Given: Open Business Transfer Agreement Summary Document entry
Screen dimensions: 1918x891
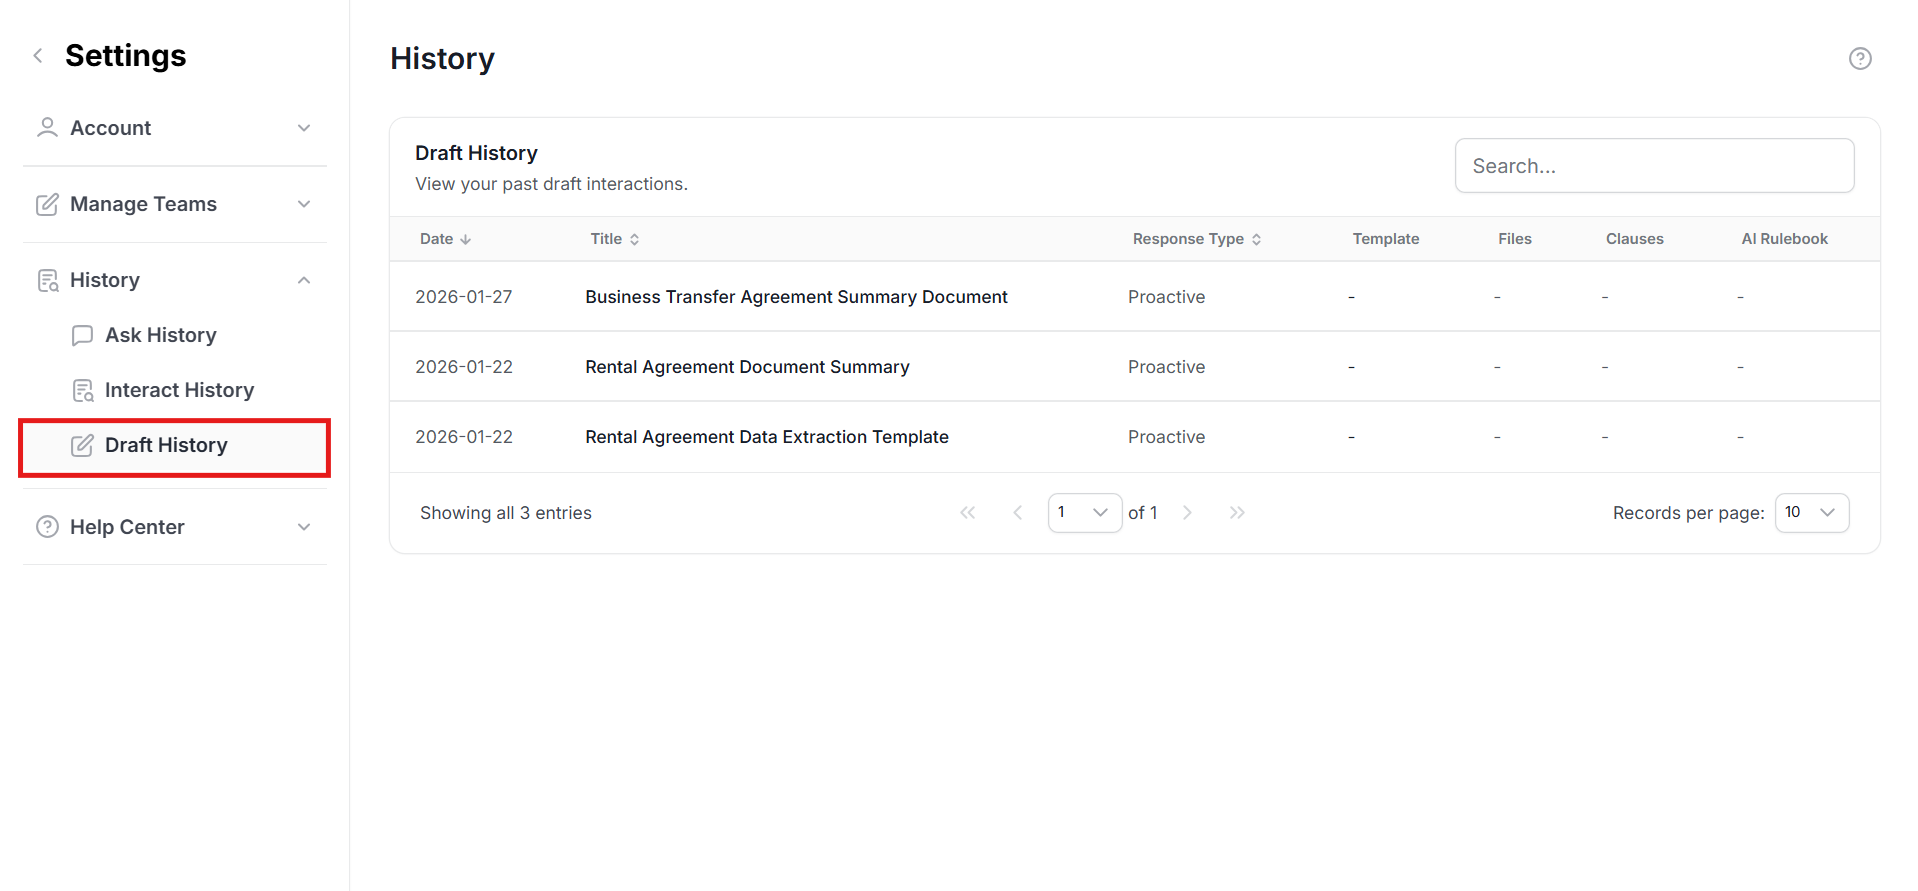Looking at the screenshot, I should pos(796,297).
